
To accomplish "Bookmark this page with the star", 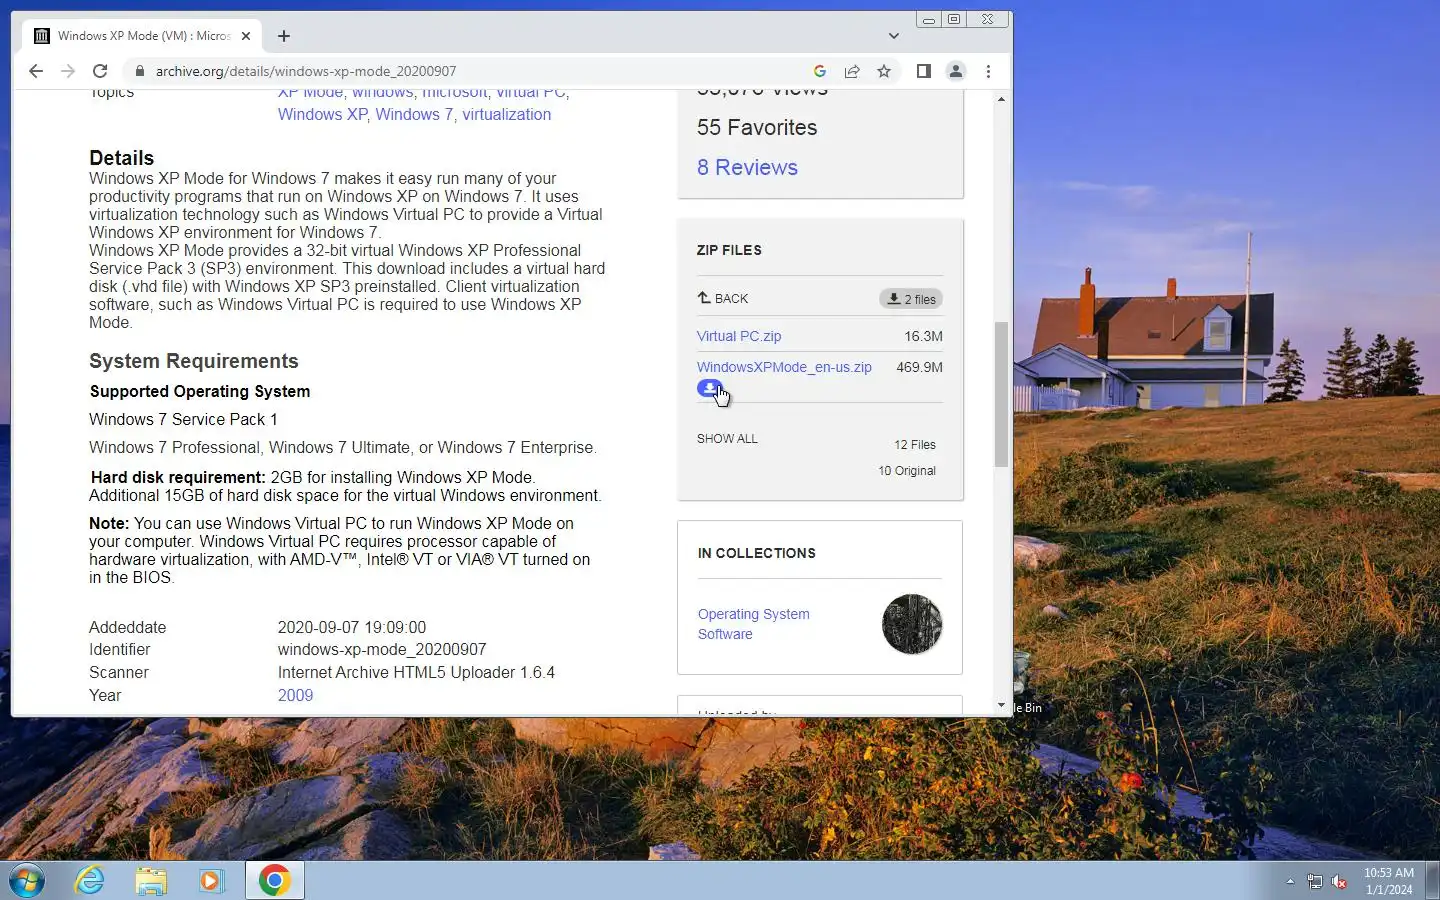I will pos(884,71).
